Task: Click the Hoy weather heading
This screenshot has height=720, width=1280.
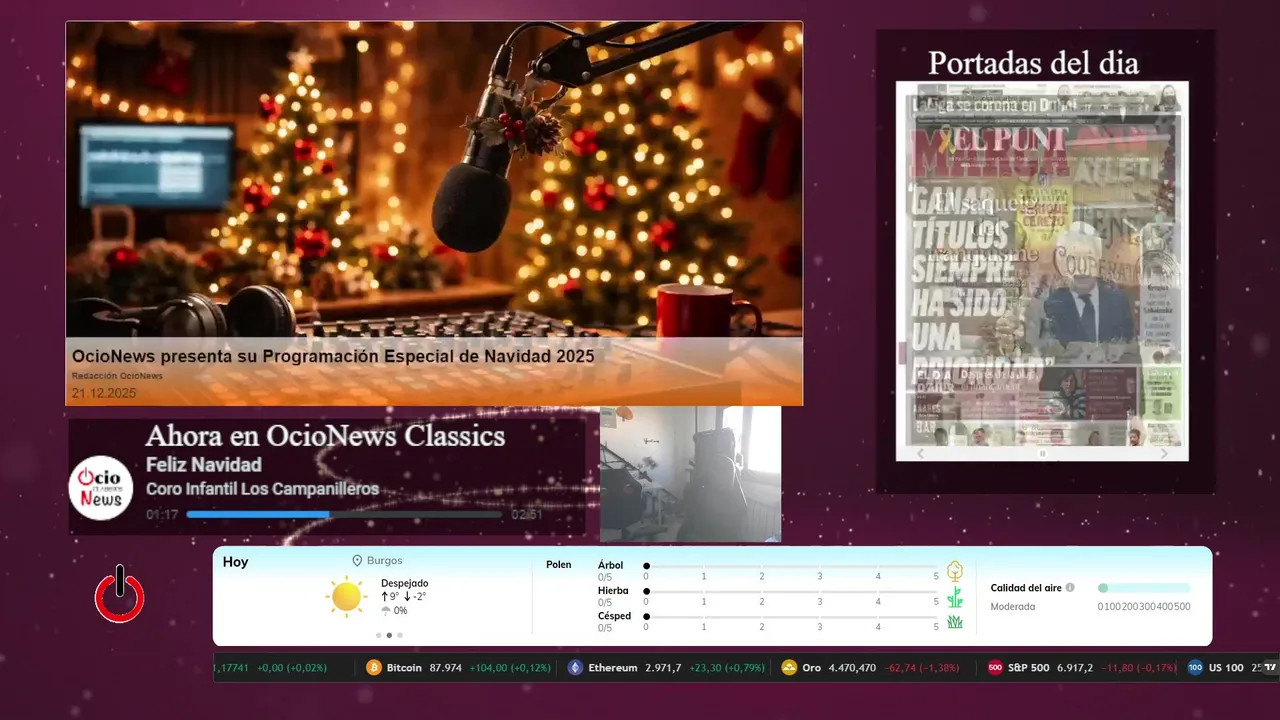Action: [235, 562]
